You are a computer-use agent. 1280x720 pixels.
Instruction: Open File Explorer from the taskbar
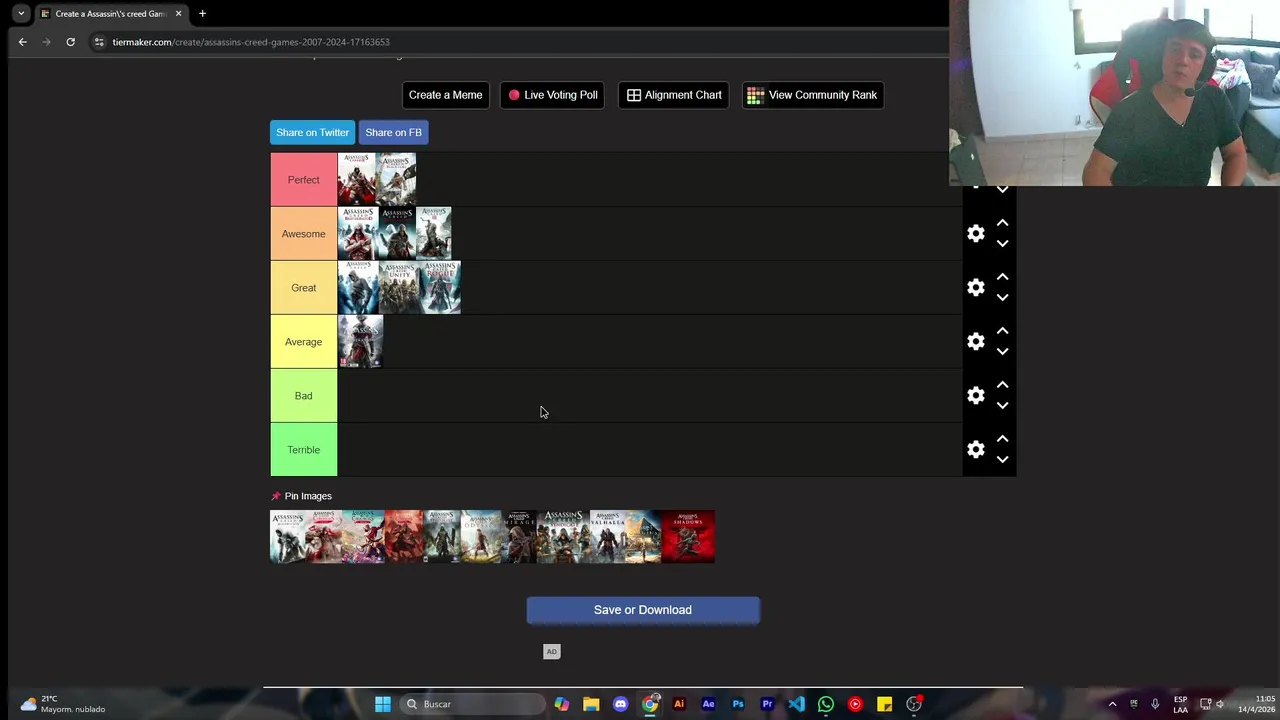click(x=591, y=704)
